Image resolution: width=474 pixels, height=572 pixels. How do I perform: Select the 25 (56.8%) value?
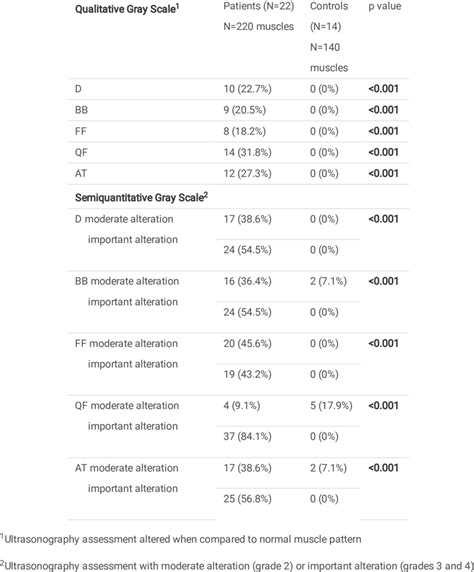pyautogui.click(x=247, y=499)
